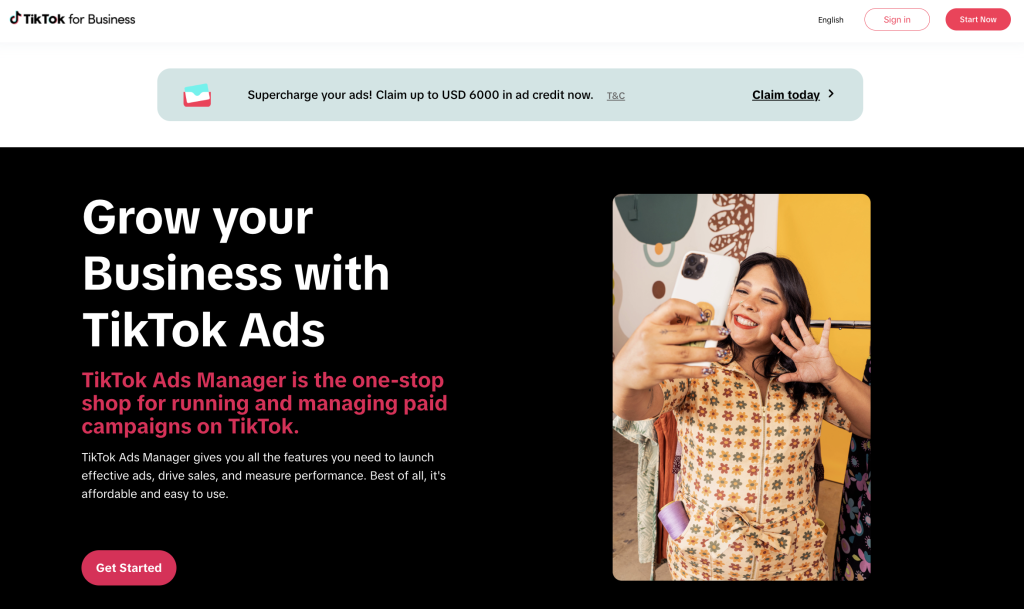Click the Sign in button
This screenshot has width=1024, height=609.
(897, 20)
